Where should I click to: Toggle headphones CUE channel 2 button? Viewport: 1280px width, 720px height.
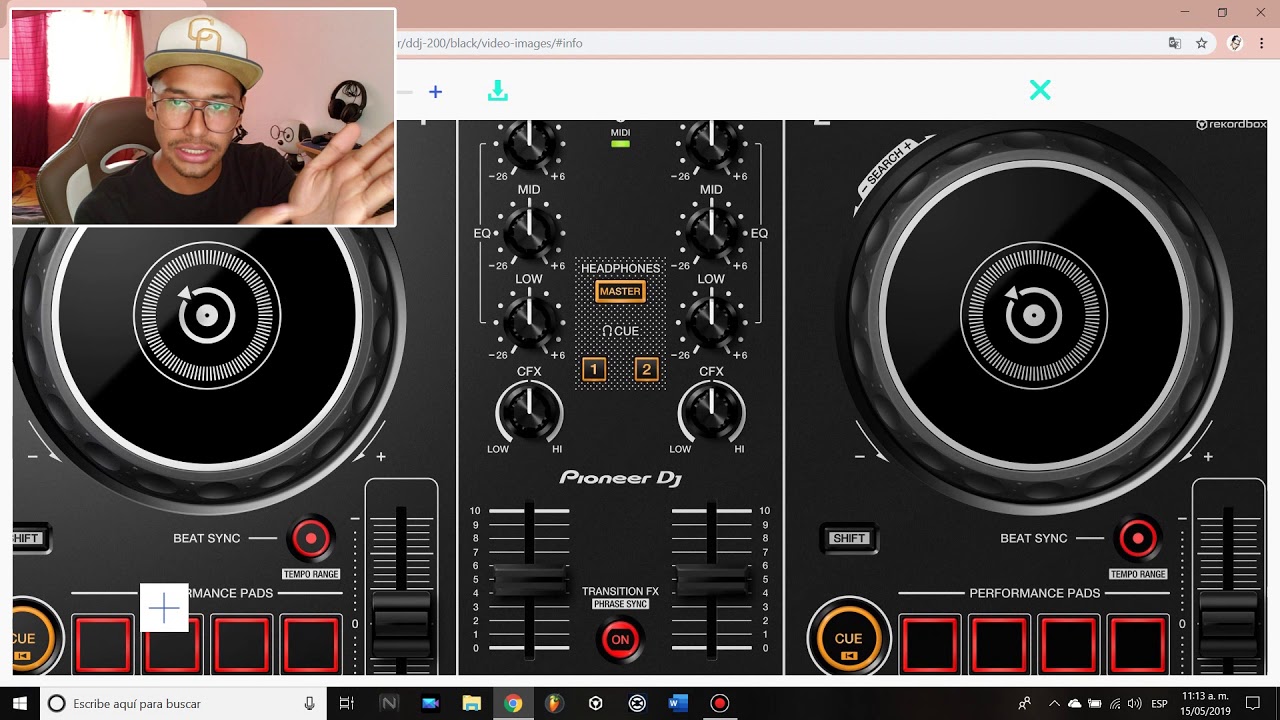coord(646,370)
